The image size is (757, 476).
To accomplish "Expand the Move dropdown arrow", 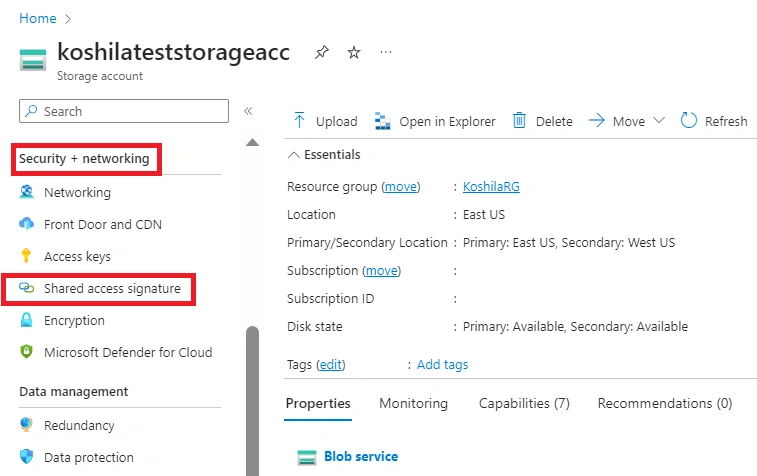I will click(x=659, y=120).
